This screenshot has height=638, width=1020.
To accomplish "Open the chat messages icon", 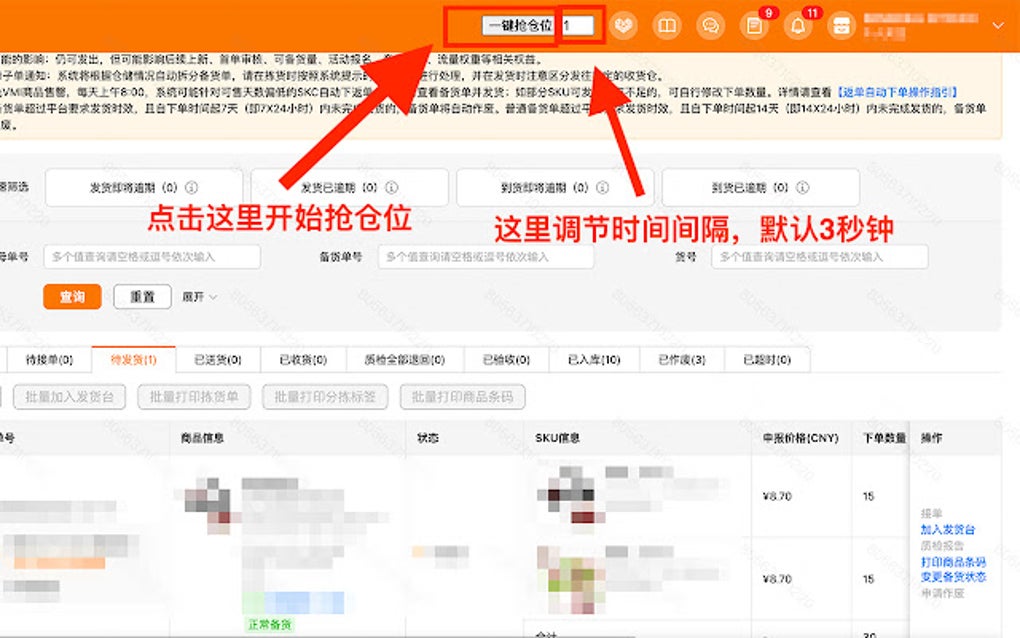I will pos(710,26).
